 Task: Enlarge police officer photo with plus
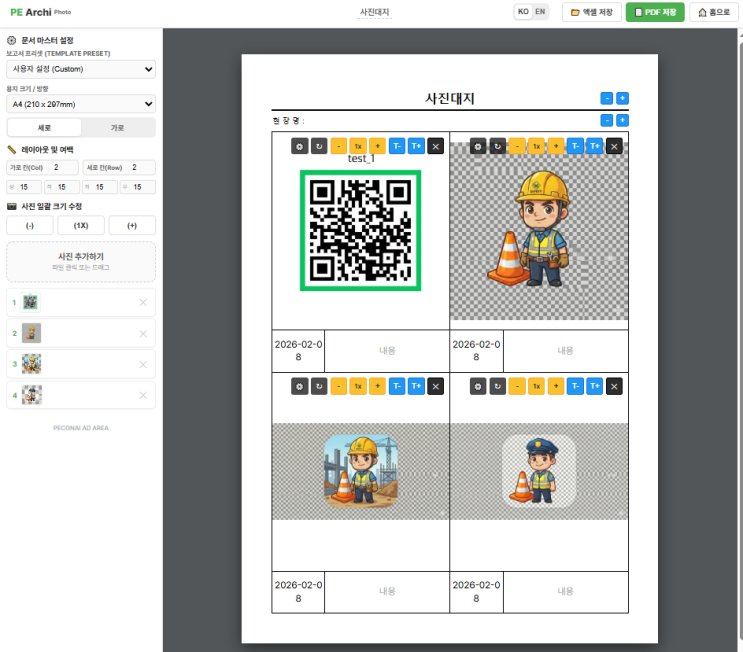pyautogui.click(x=556, y=386)
